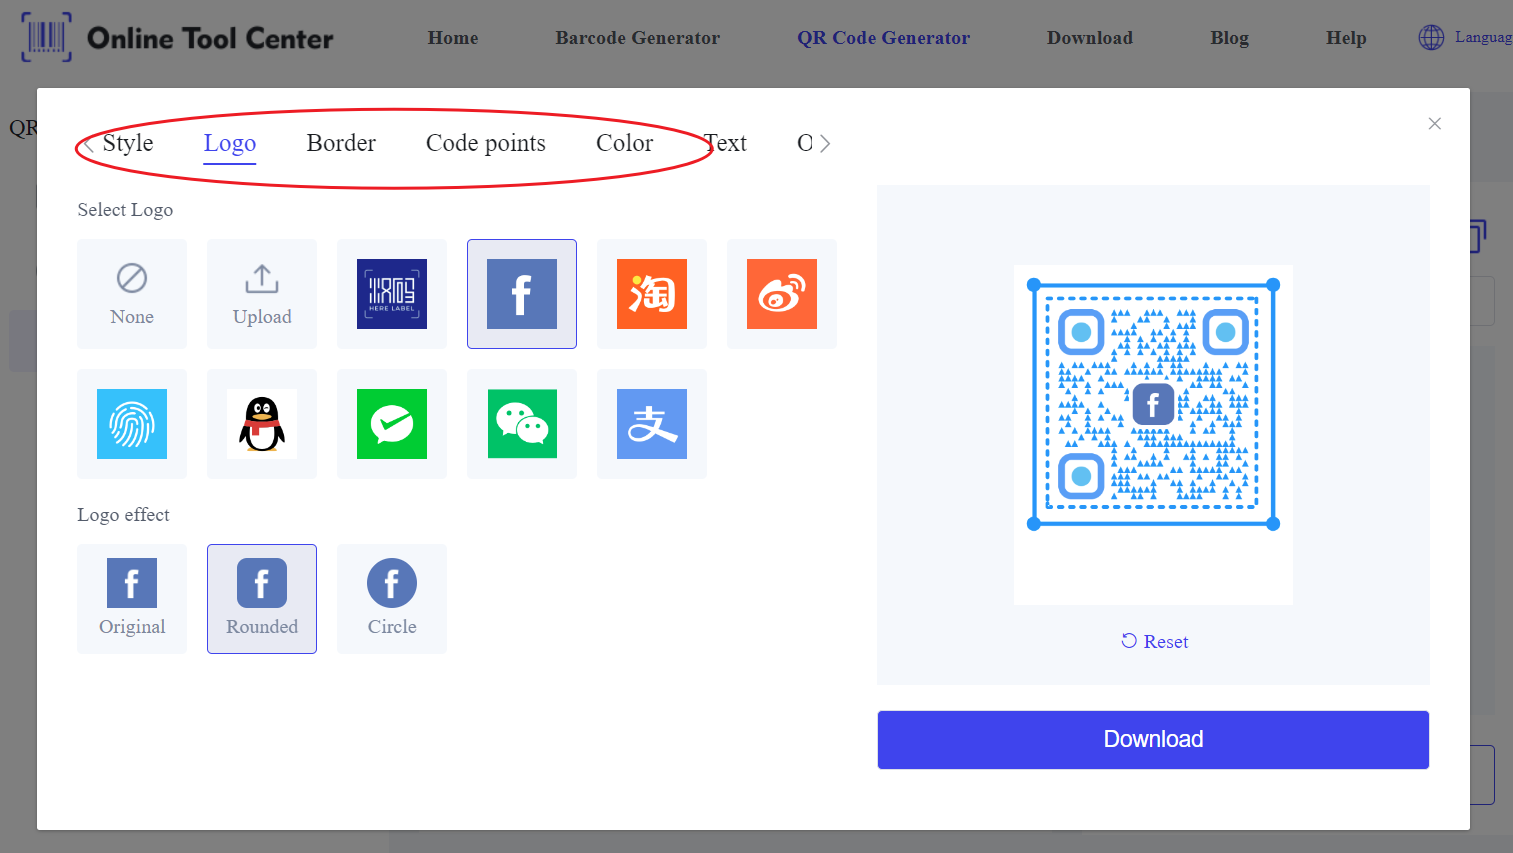Select the Facebook logo tile

coord(522,294)
